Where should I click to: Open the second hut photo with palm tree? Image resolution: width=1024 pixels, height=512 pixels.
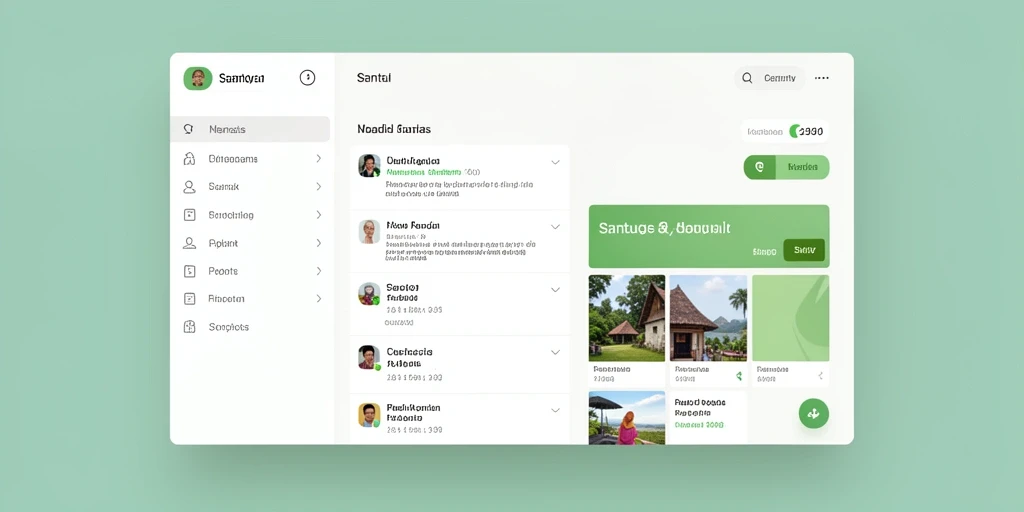[708, 318]
